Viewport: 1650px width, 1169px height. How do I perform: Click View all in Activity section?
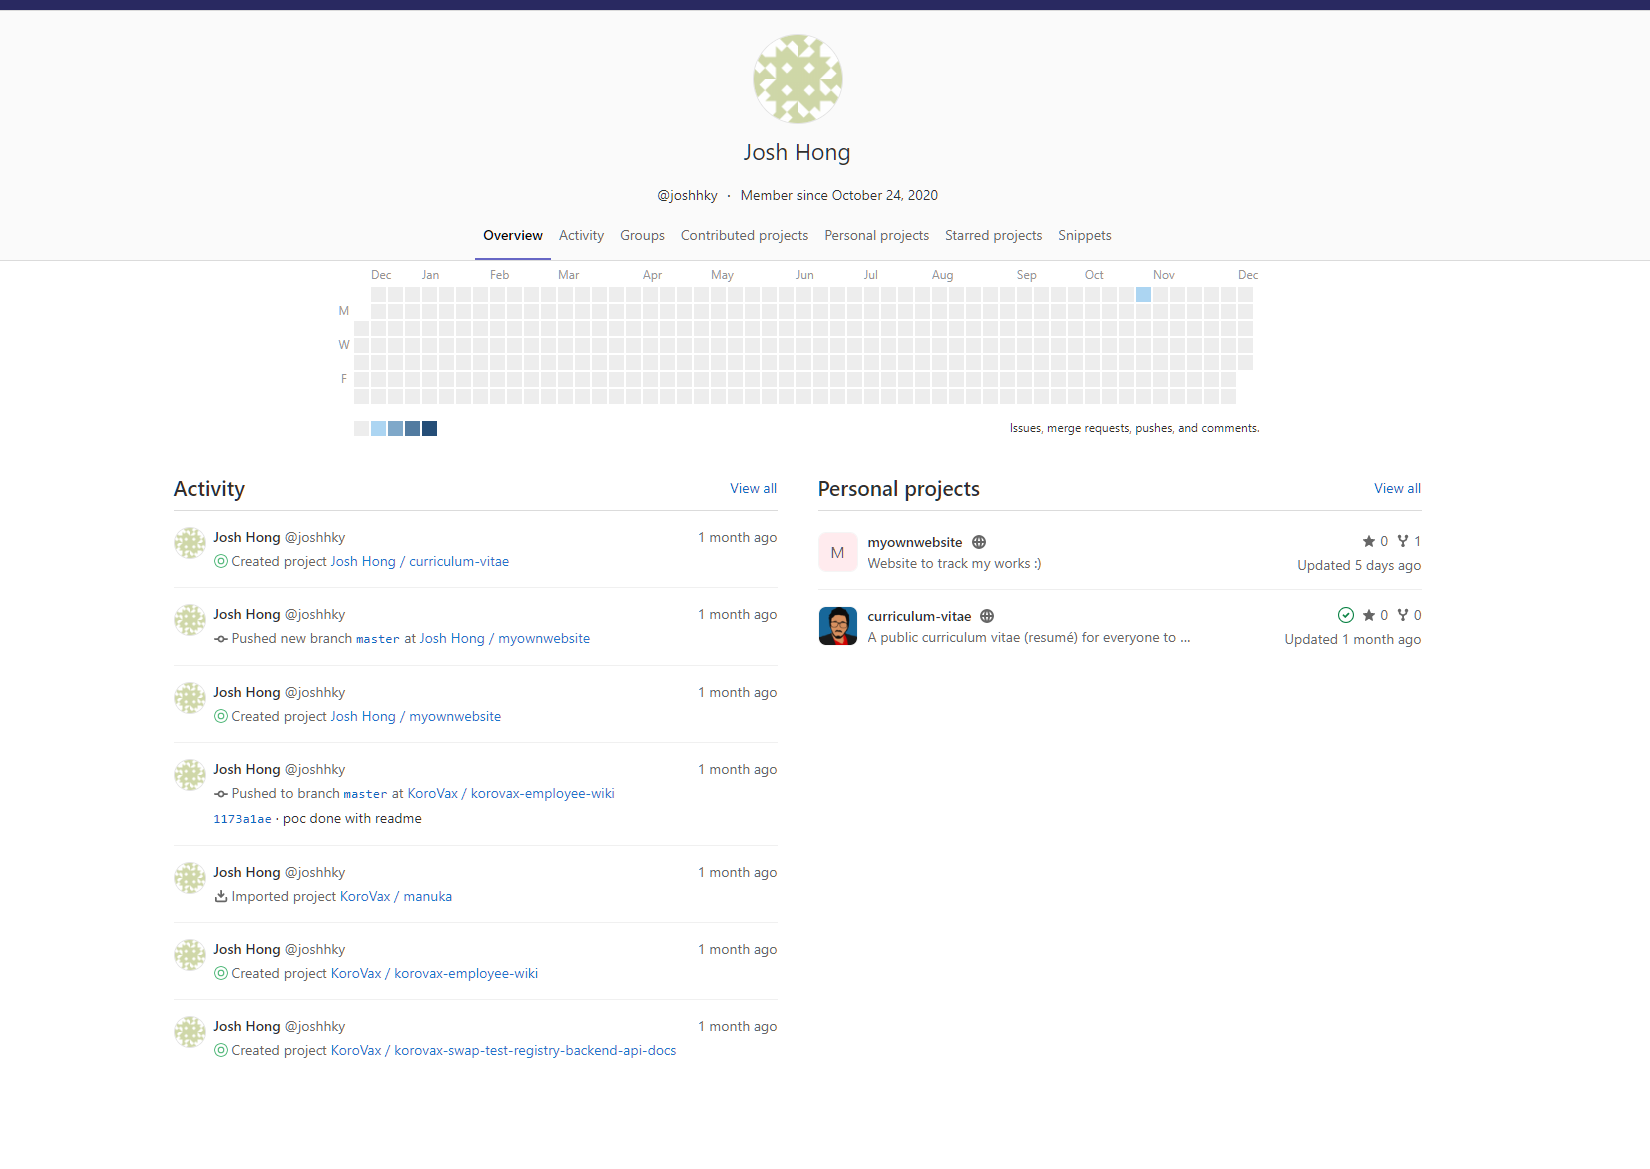point(753,489)
